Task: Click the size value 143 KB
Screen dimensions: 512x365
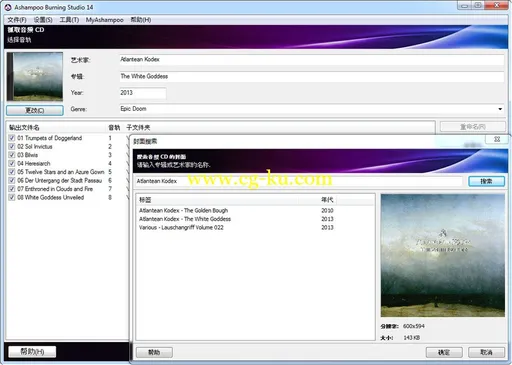Action: tap(412, 338)
